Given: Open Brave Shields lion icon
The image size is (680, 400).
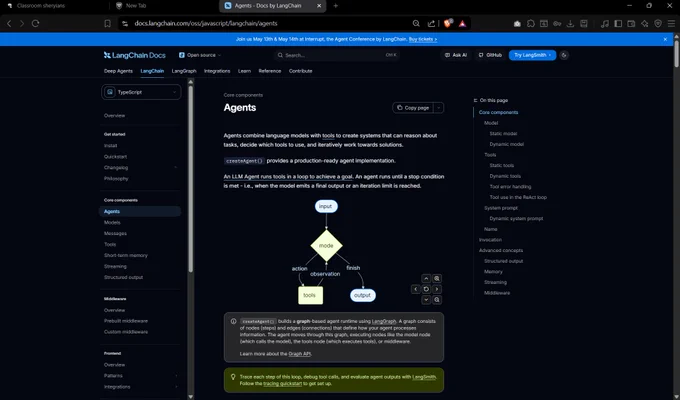Looking at the screenshot, I should pos(448,23).
